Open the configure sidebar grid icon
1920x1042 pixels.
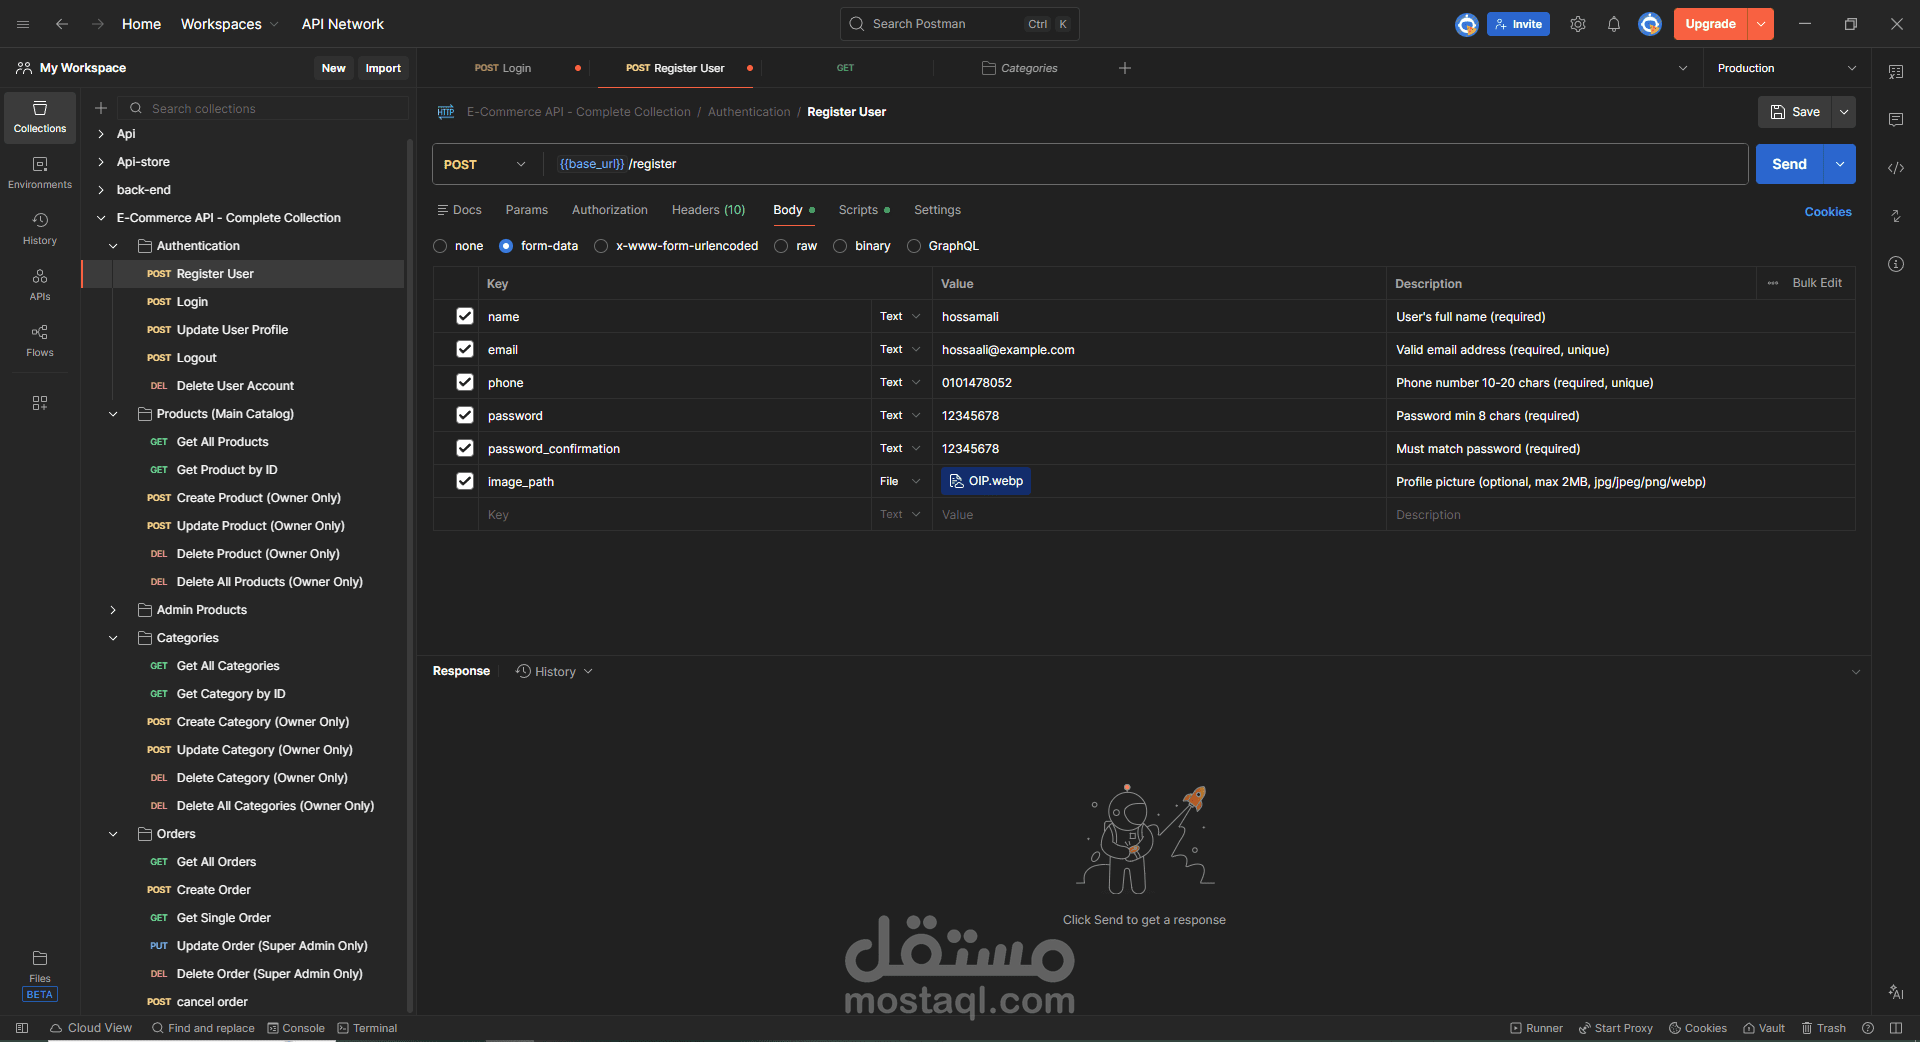(40, 403)
